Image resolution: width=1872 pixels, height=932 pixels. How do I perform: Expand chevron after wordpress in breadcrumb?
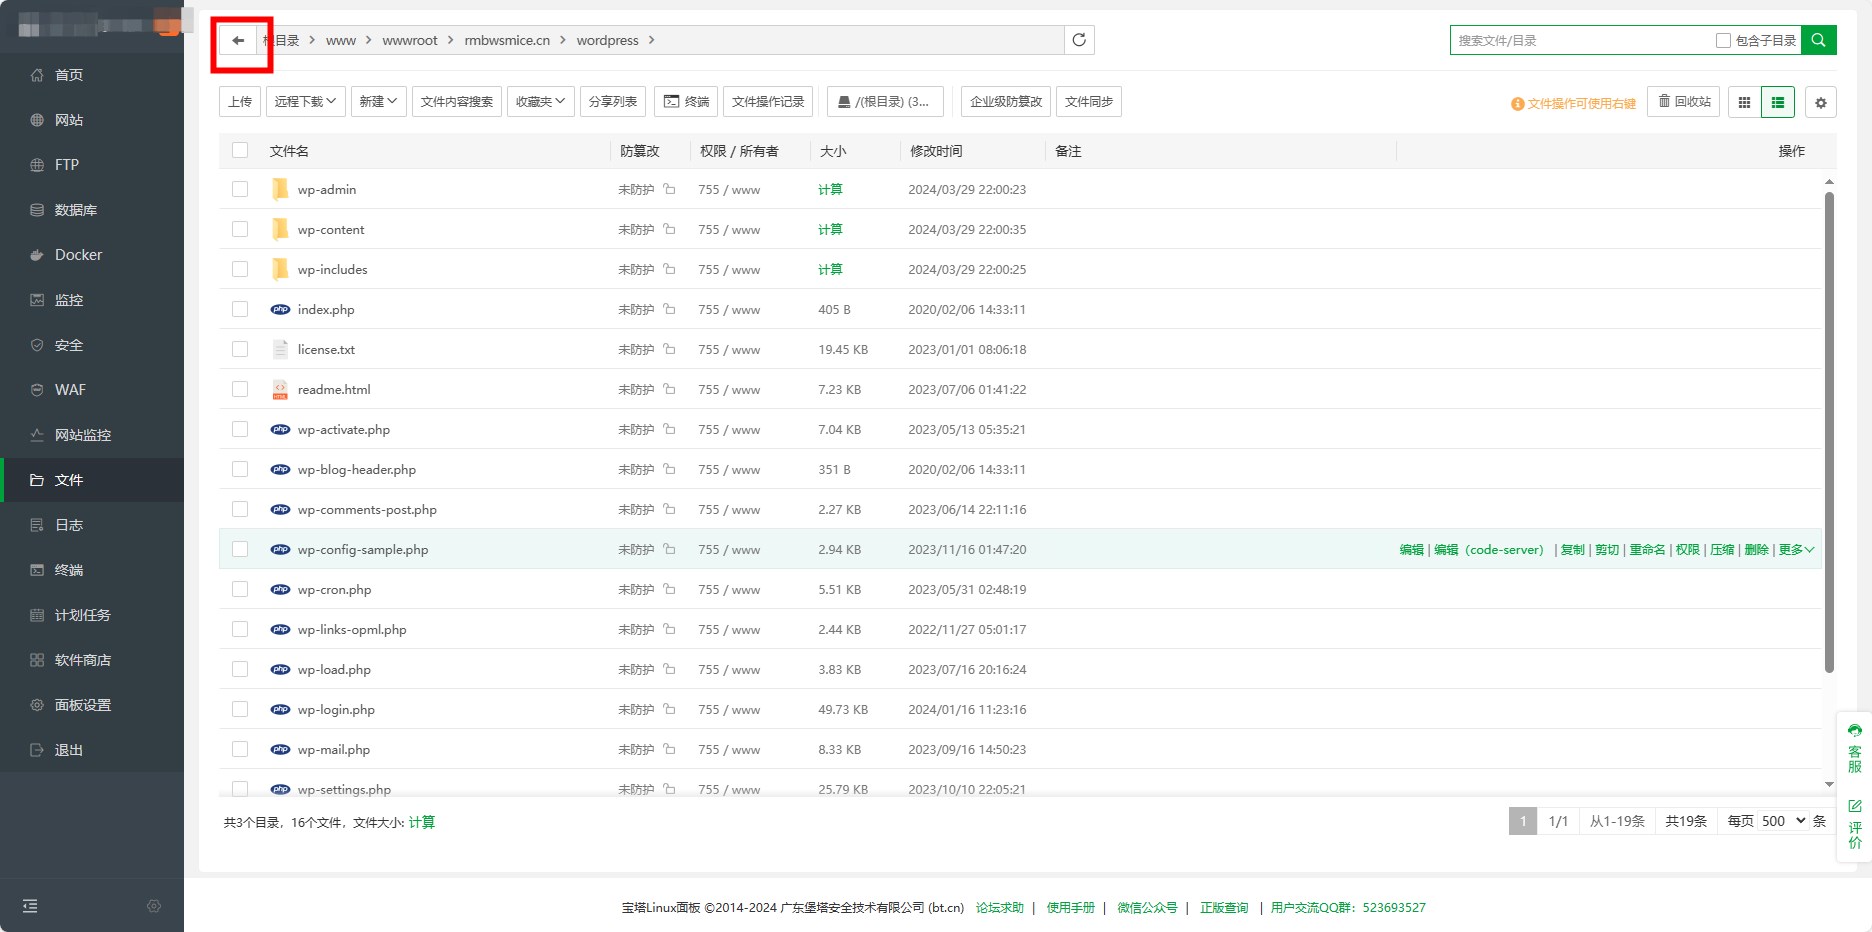pos(652,40)
